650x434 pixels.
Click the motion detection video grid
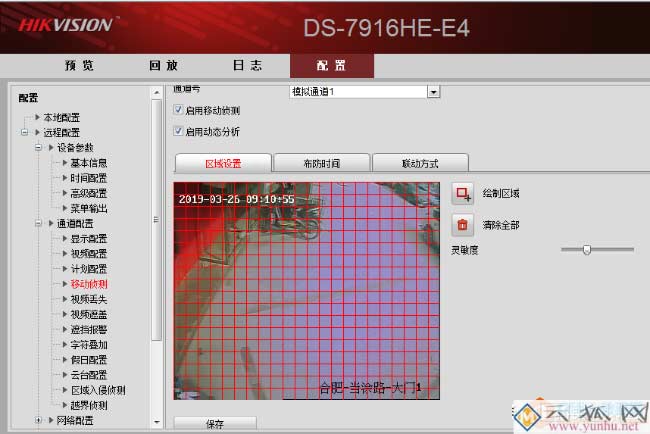(307, 291)
